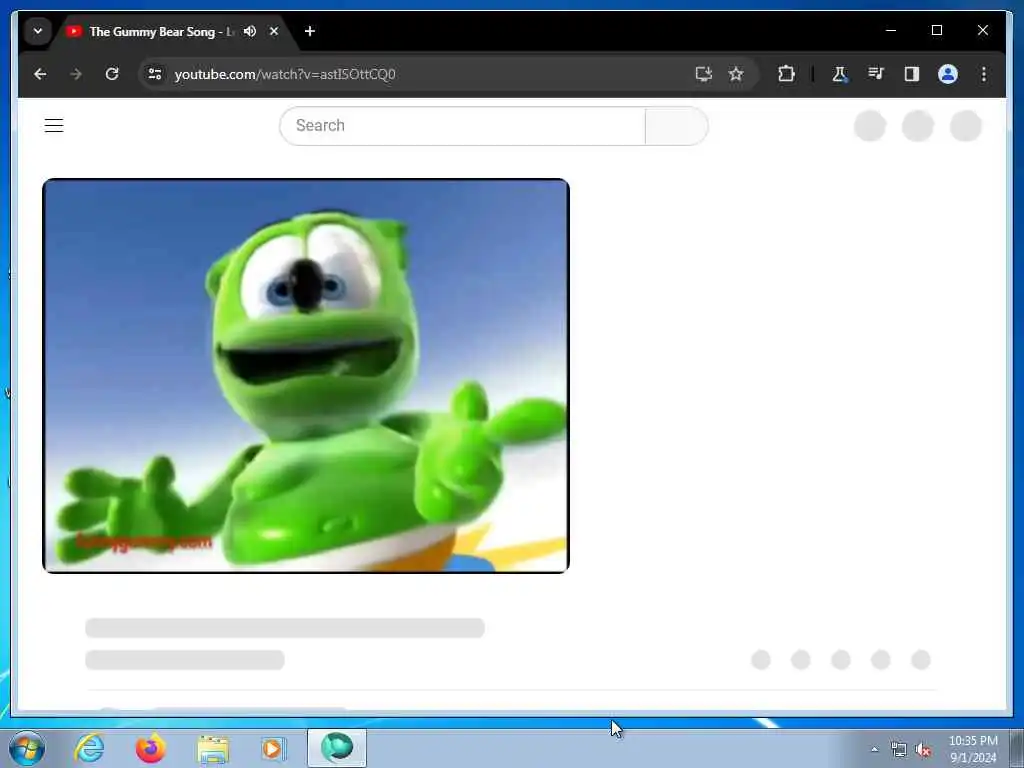1024x768 pixels.
Task: Maximize the browser window
Action: point(936,30)
